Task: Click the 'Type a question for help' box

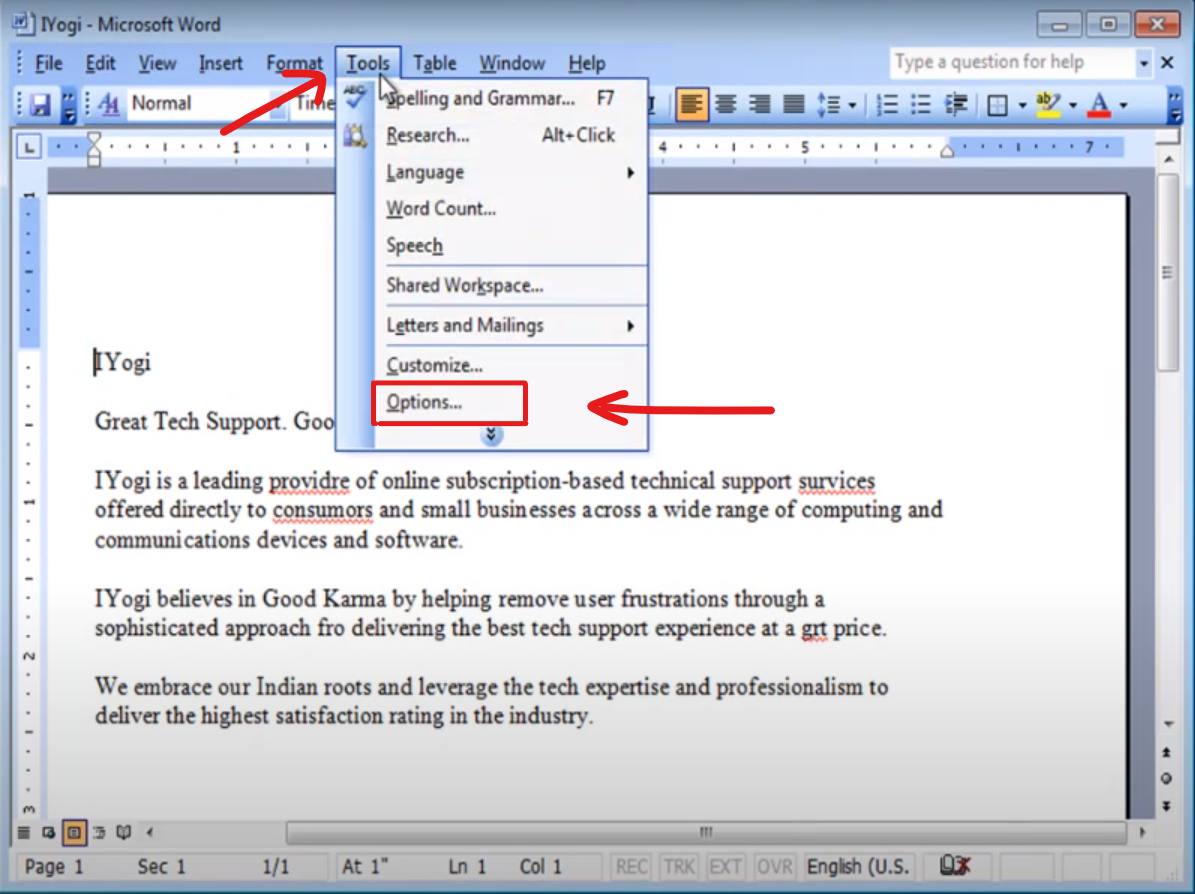Action: click(1012, 62)
